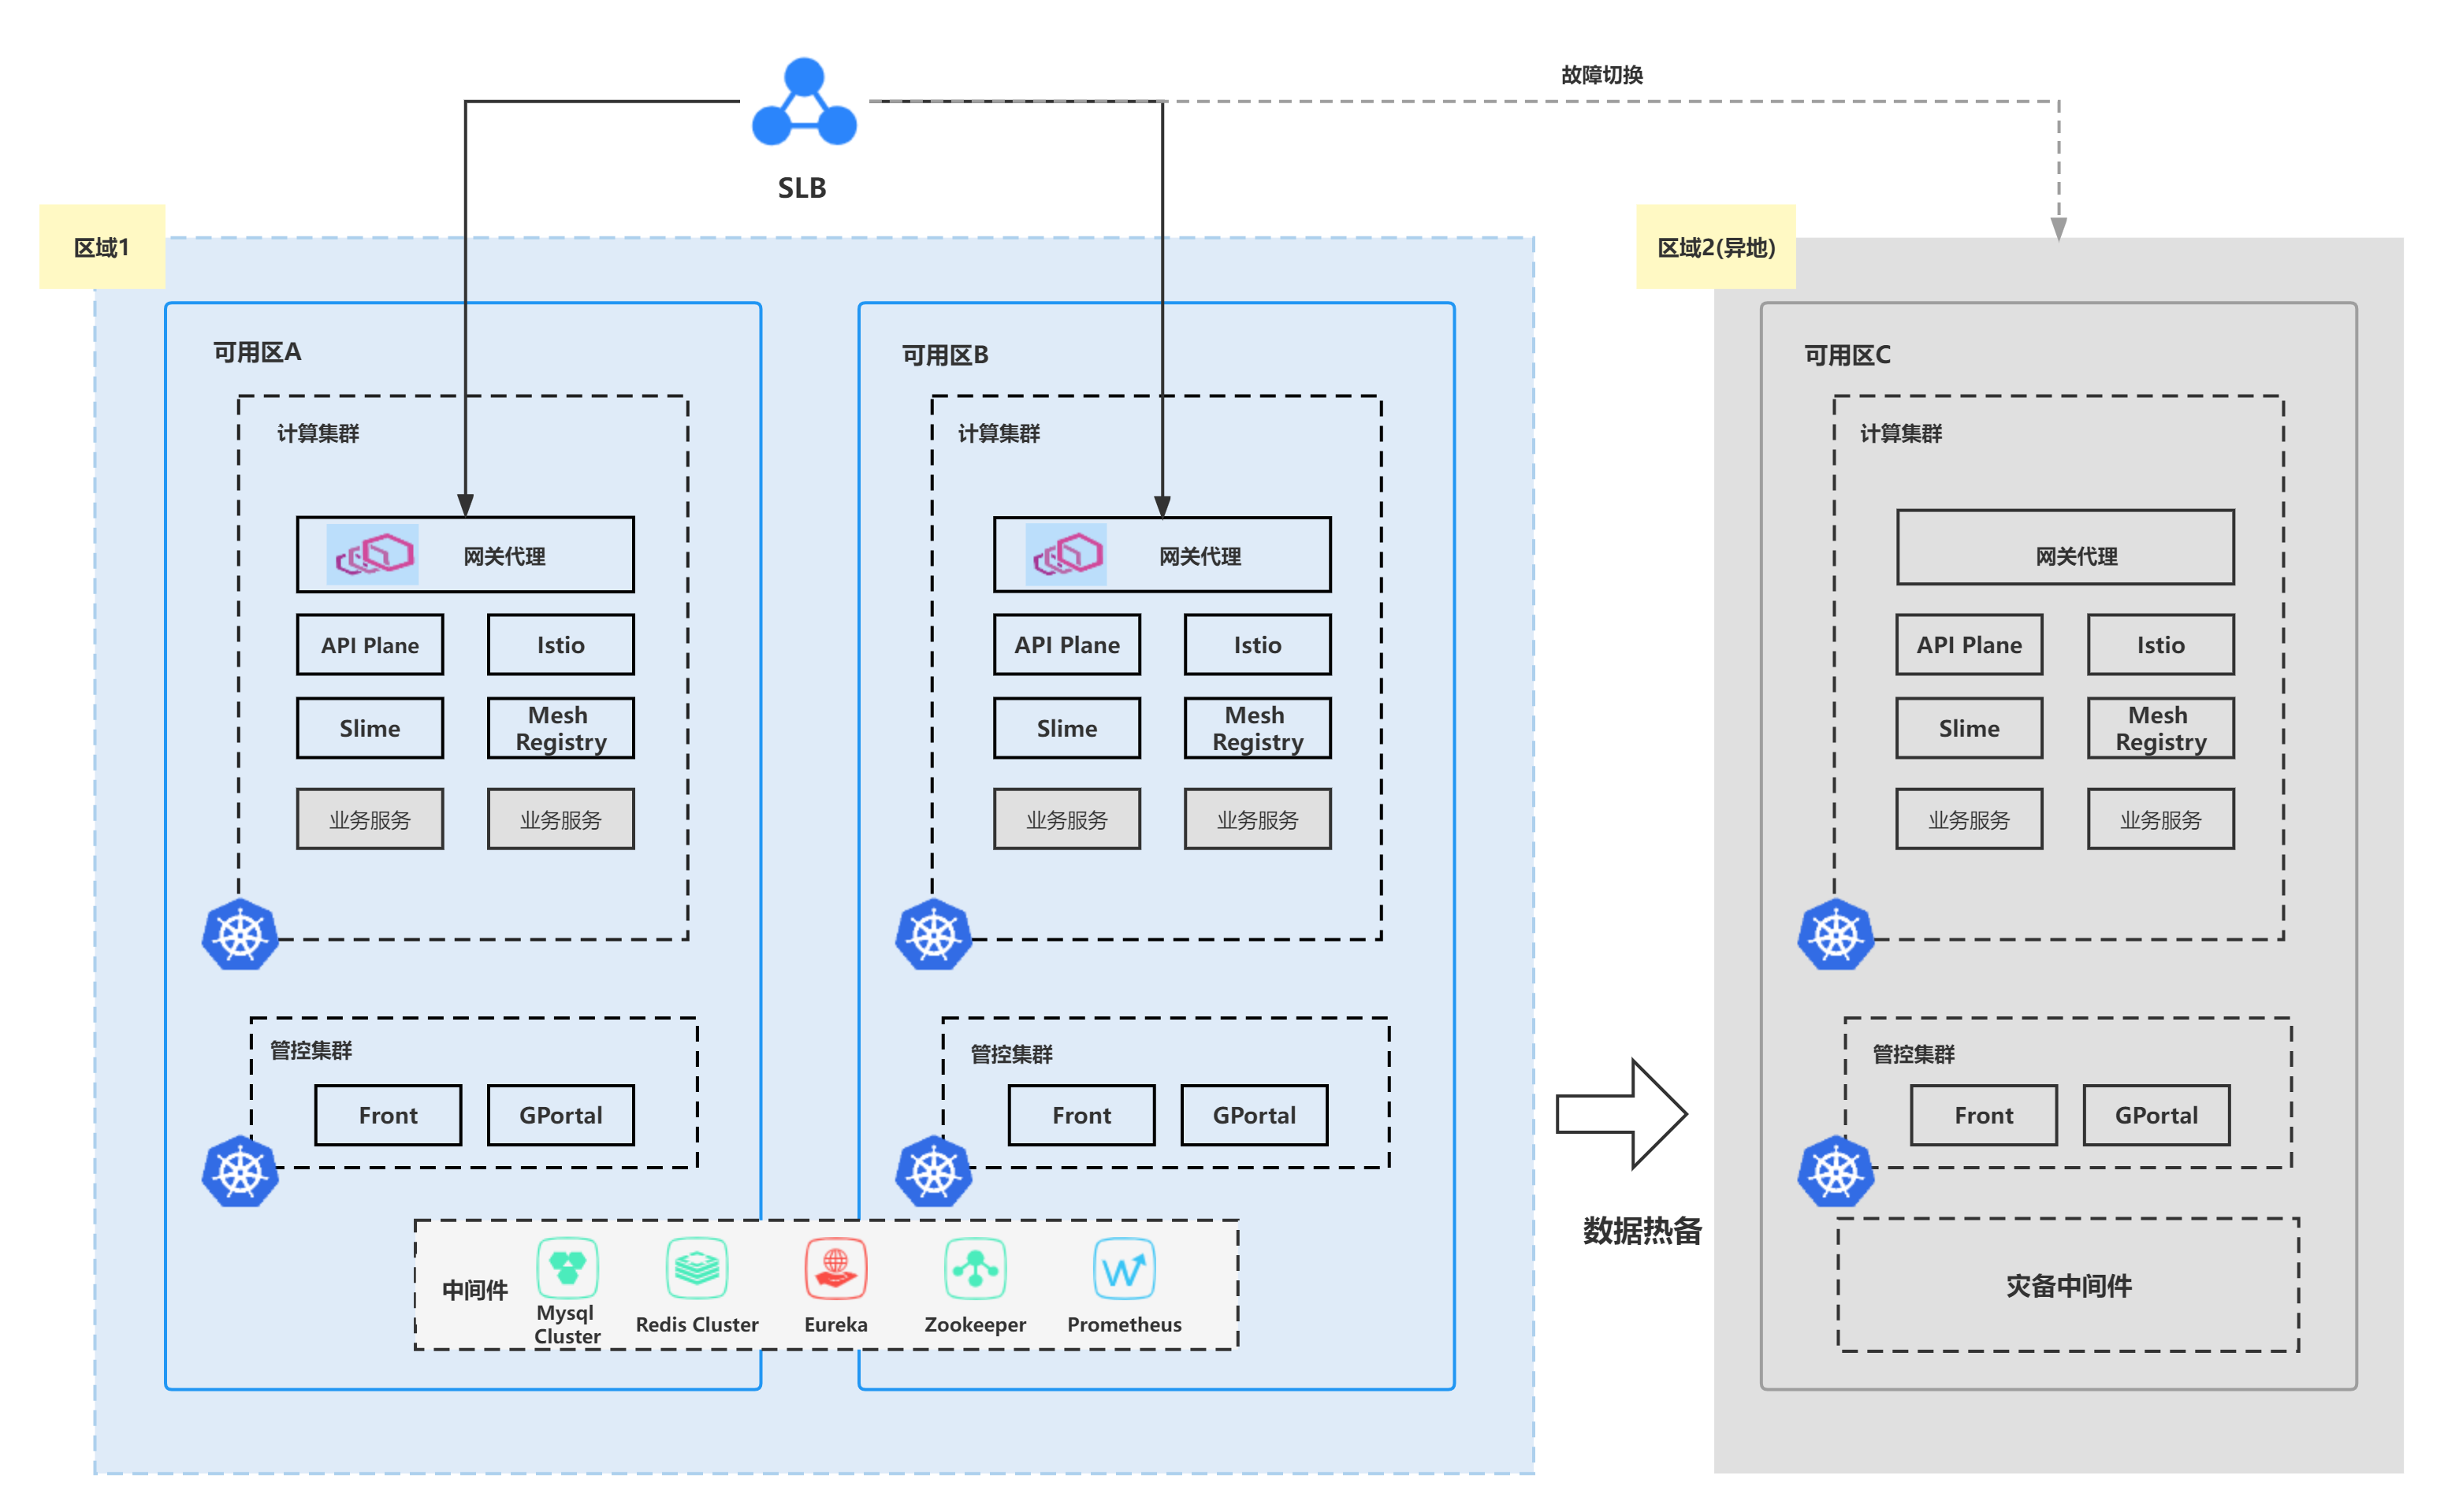Click right 业务服务 box in zone A

click(561, 819)
